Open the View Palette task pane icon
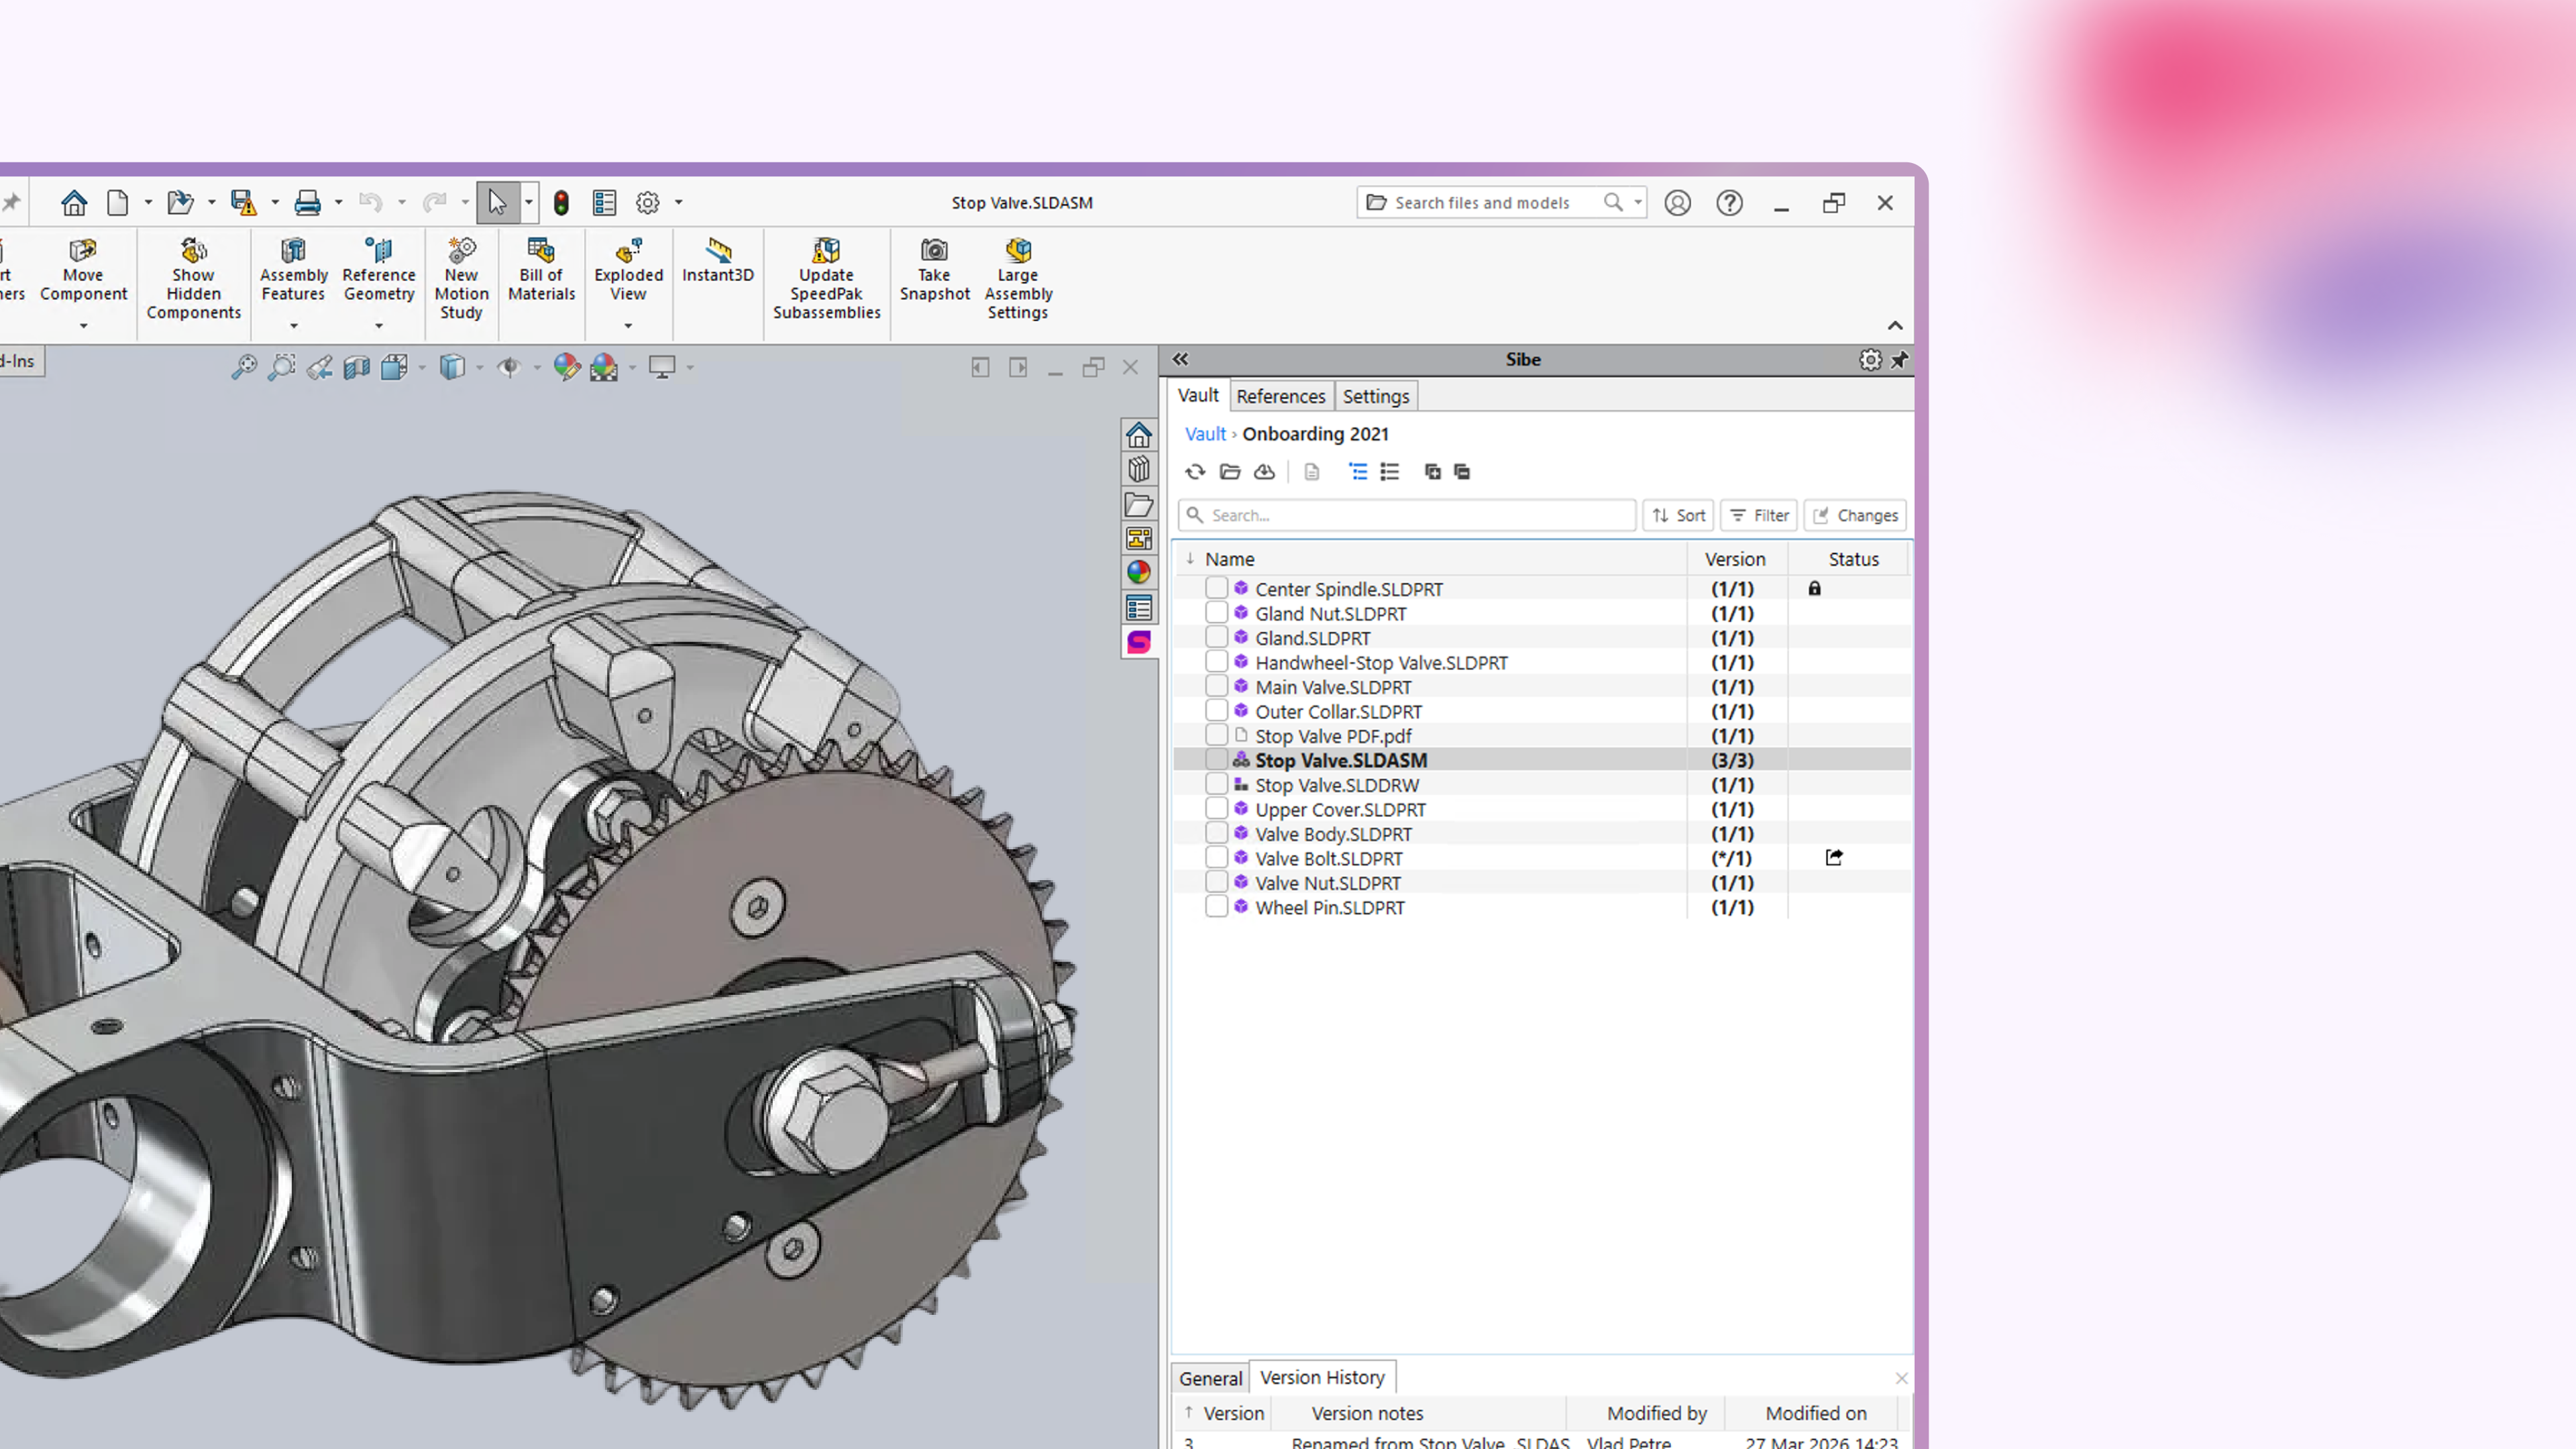 coord(1139,538)
